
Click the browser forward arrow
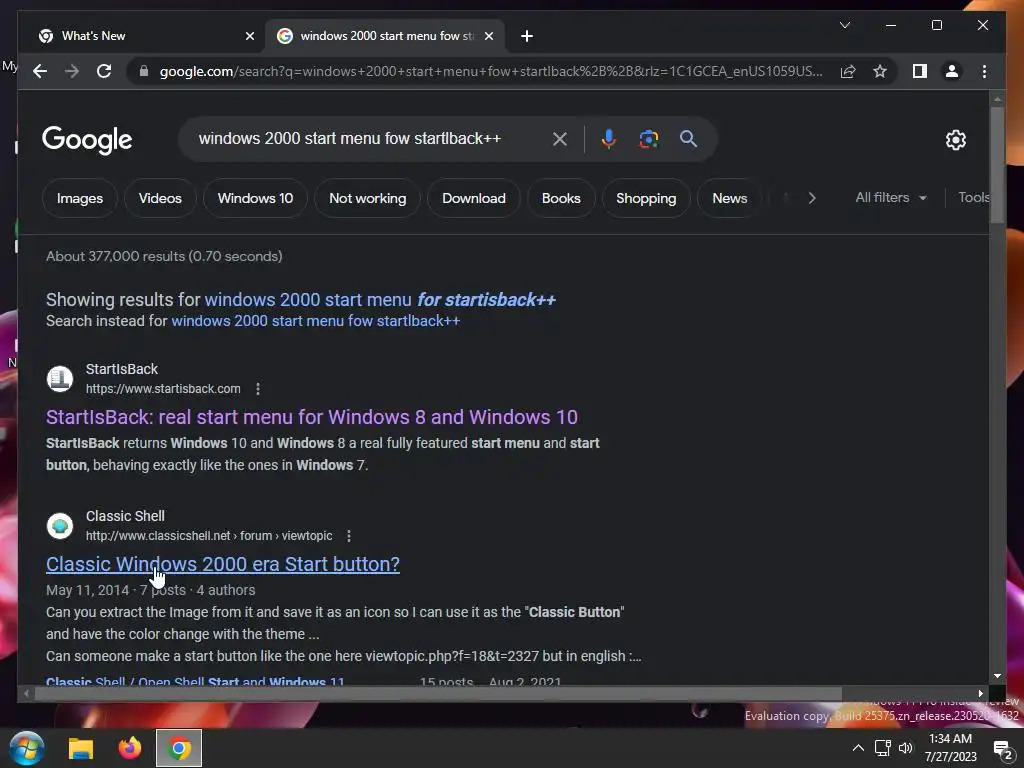tap(72, 71)
